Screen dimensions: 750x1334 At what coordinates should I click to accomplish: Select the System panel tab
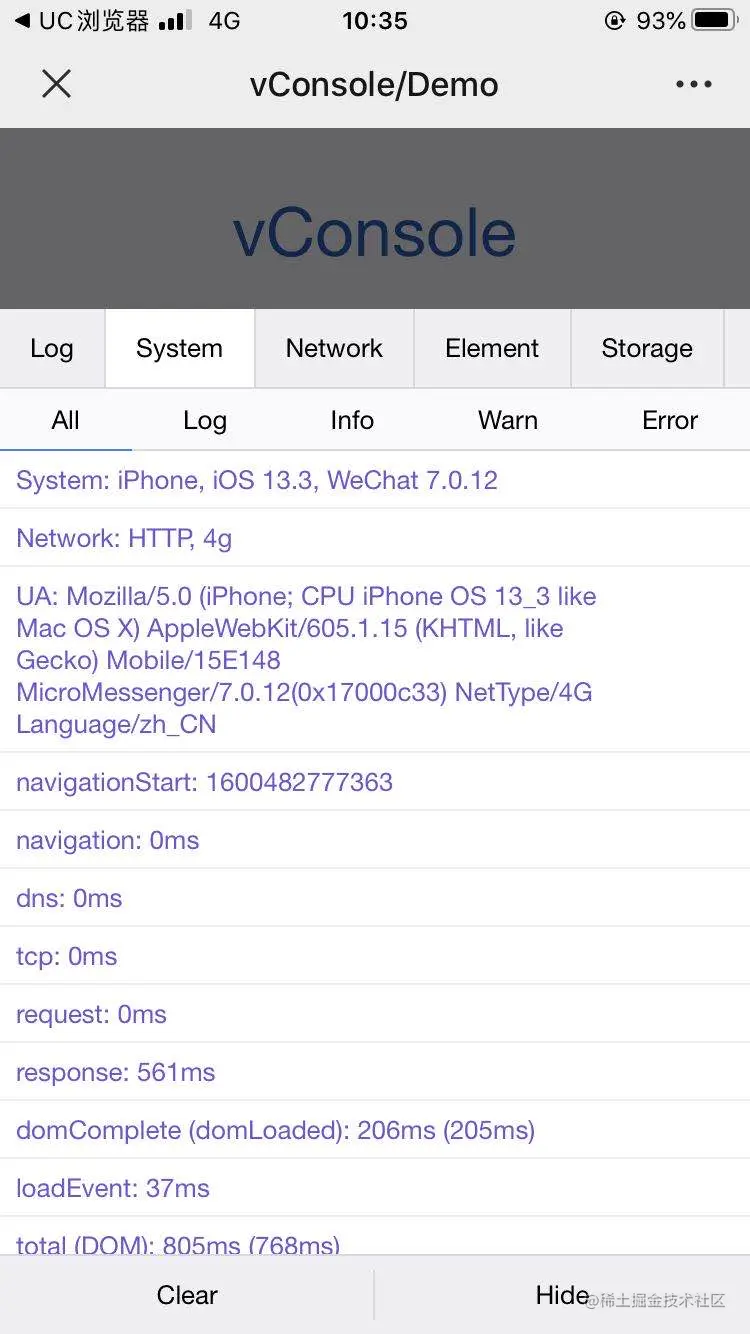tap(179, 348)
